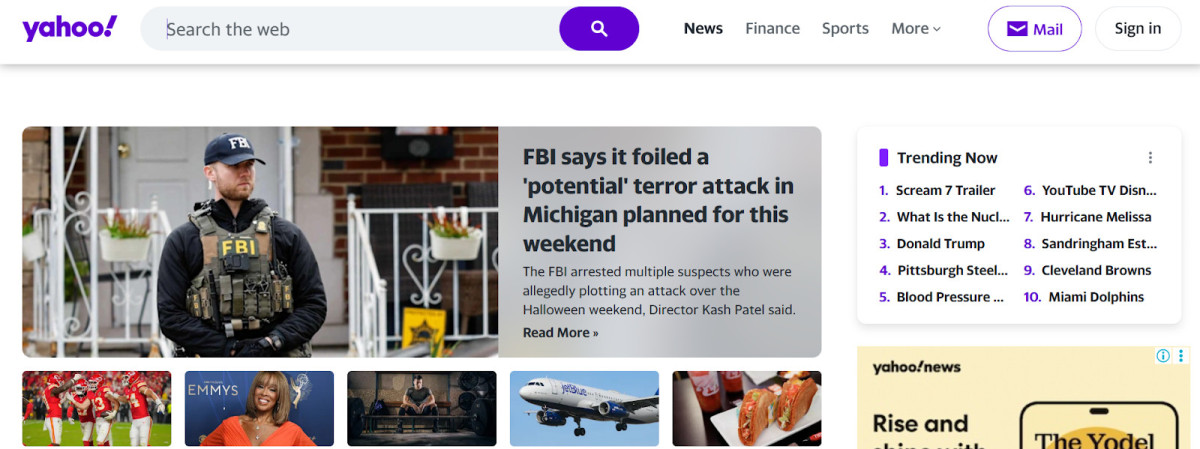Viewport: 1200px width, 449px height.
Task: Open the tacos story thumbnail
Action: tap(746, 408)
